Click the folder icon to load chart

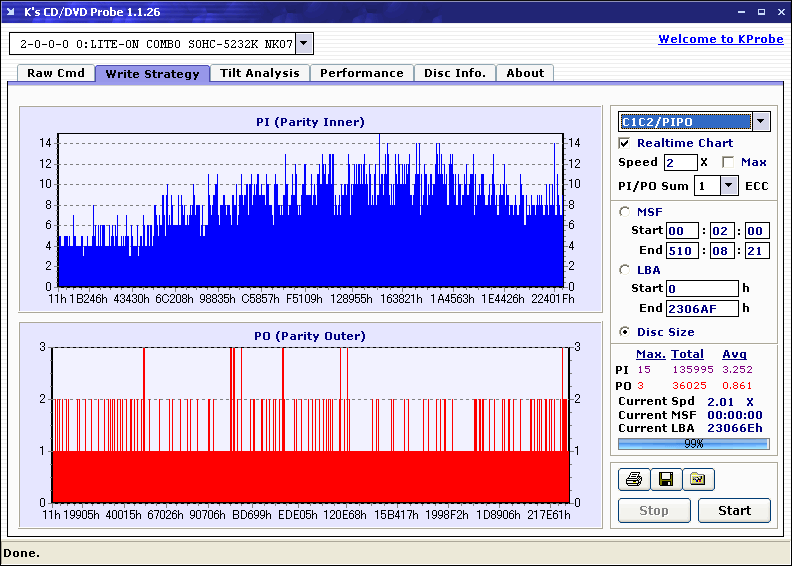tap(698, 480)
